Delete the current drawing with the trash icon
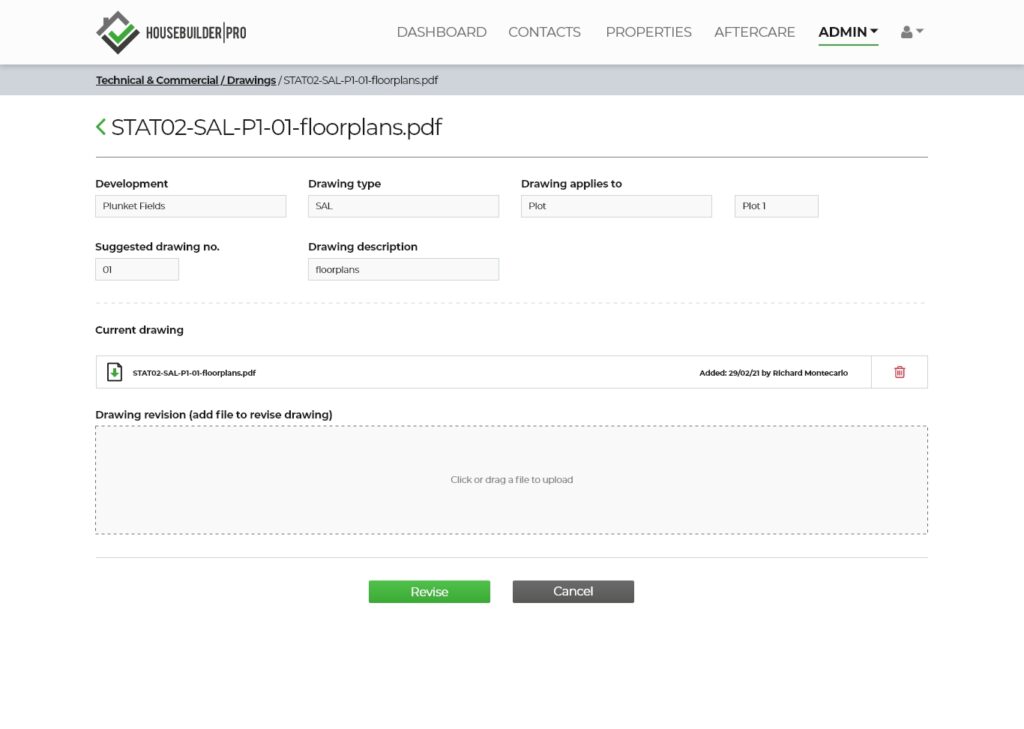This screenshot has height=729, width=1024. pos(899,372)
